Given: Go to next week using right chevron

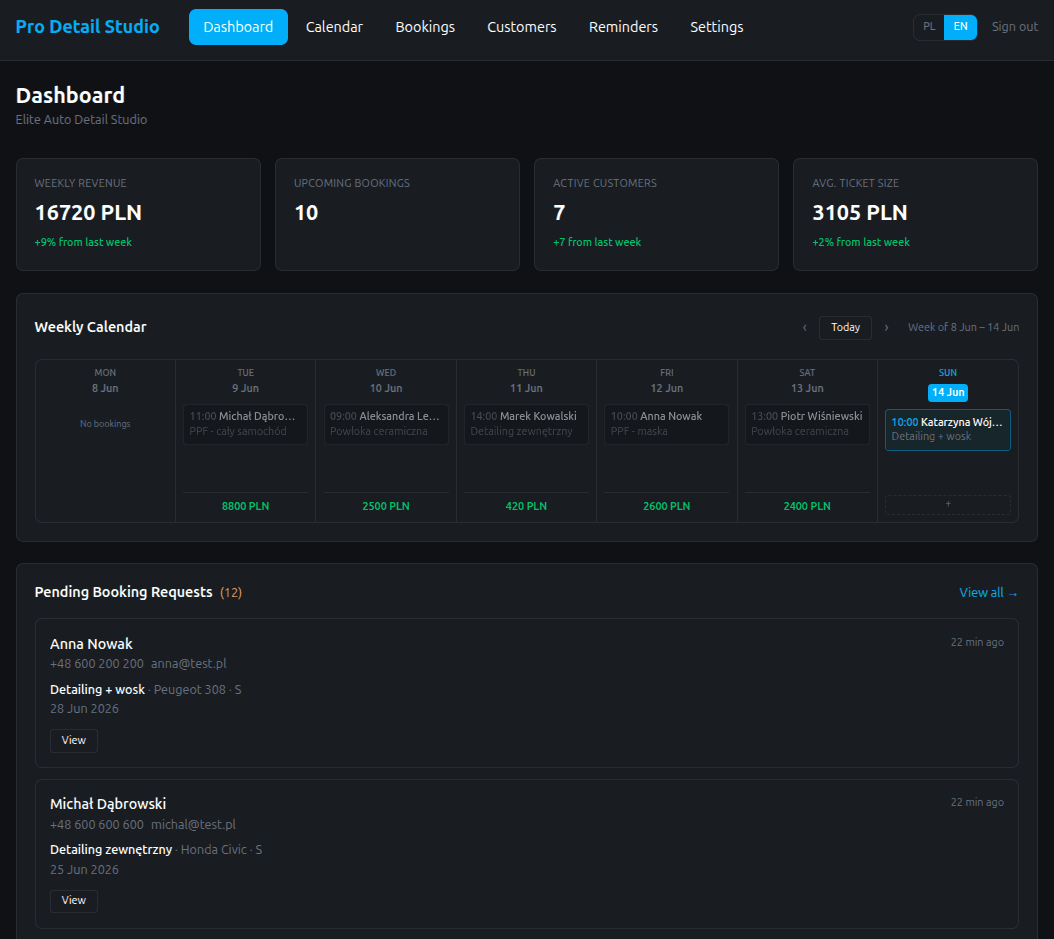Looking at the screenshot, I should point(886,327).
